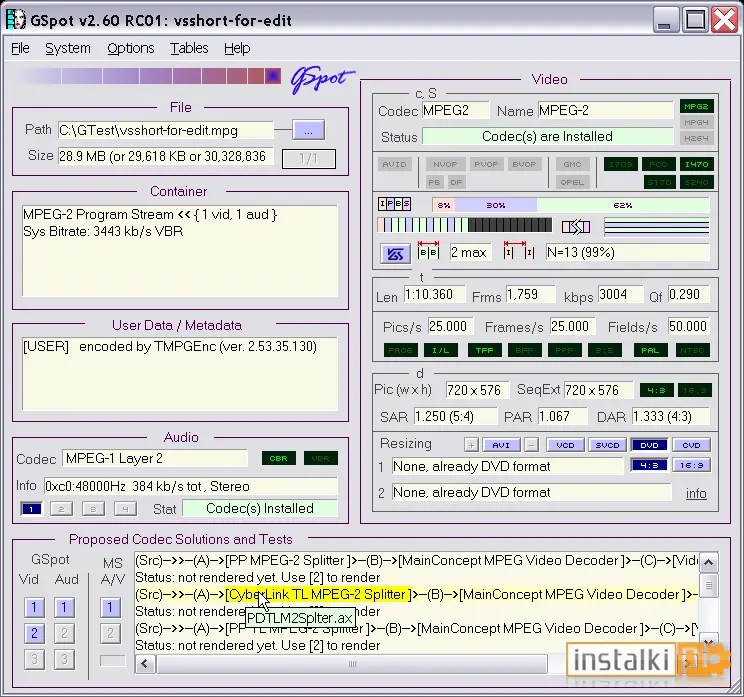Click GSpot Aud render button 1
This screenshot has height=697, width=744.
coord(65,607)
